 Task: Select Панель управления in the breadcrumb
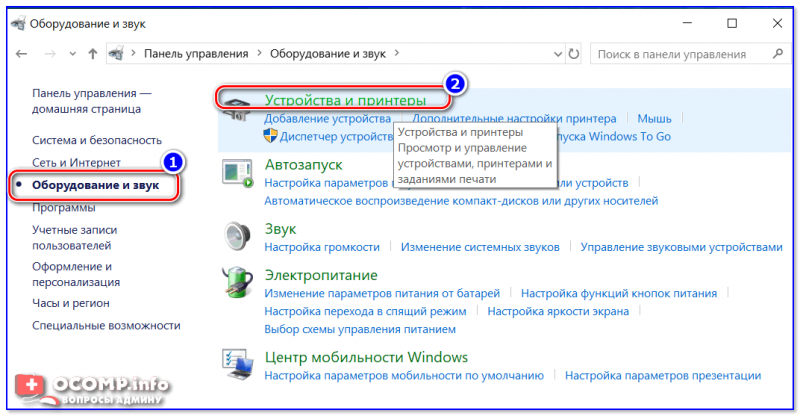pyautogui.click(x=196, y=54)
